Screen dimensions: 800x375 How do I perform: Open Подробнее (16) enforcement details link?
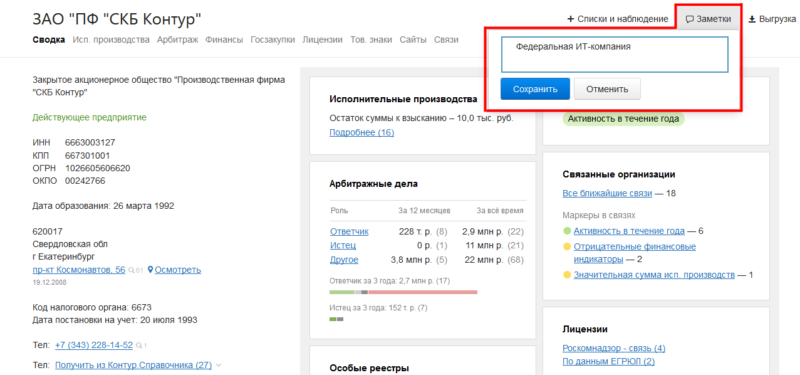[362, 133]
